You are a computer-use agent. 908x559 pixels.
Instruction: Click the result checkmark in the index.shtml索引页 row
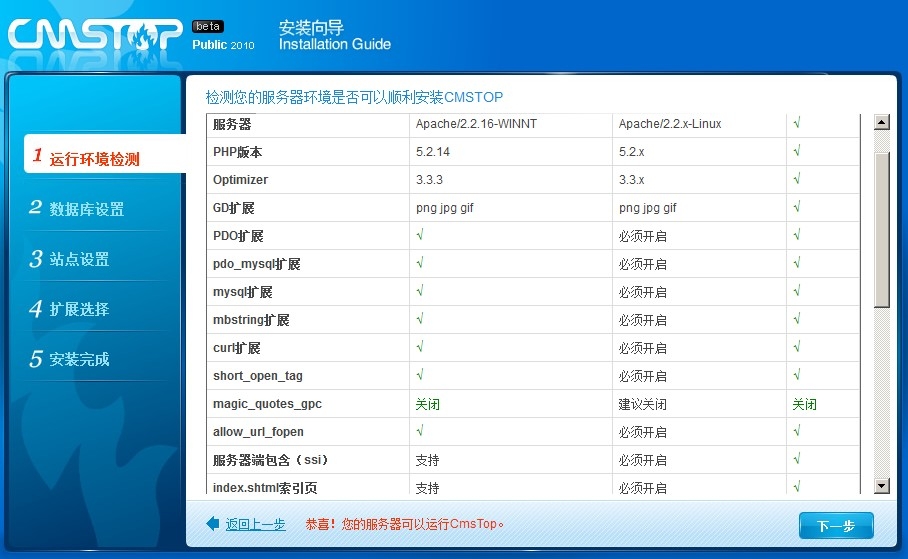[797, 487]
